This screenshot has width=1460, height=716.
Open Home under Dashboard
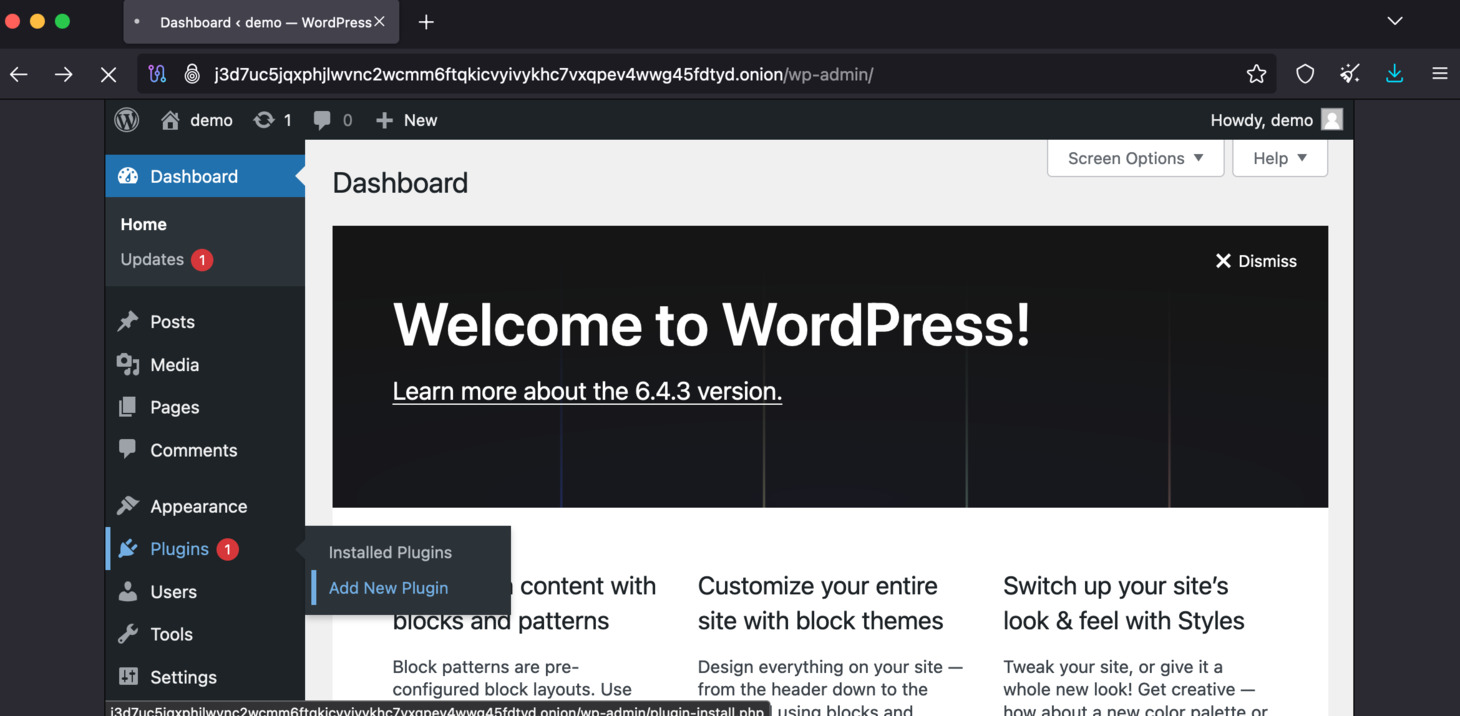point(144,224)
